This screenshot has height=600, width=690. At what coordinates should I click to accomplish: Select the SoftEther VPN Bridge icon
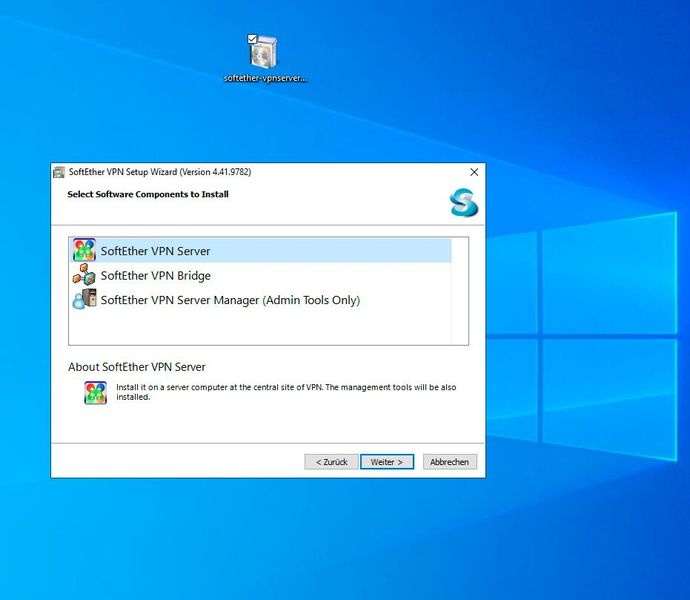84,275
